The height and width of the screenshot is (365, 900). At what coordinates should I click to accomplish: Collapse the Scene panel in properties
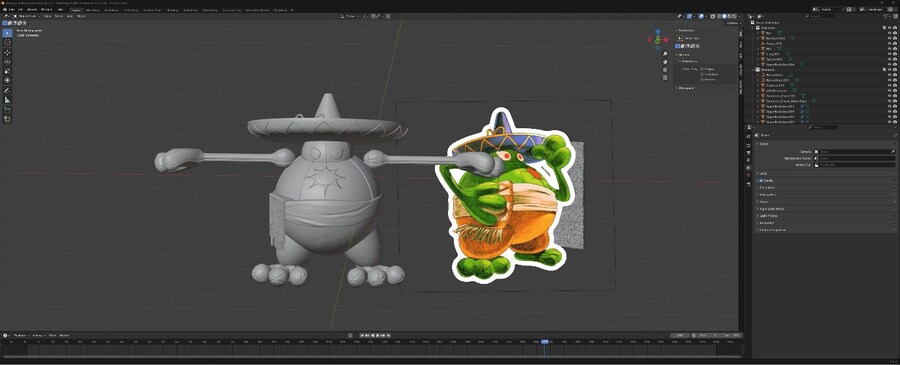(x=825, y=144)
